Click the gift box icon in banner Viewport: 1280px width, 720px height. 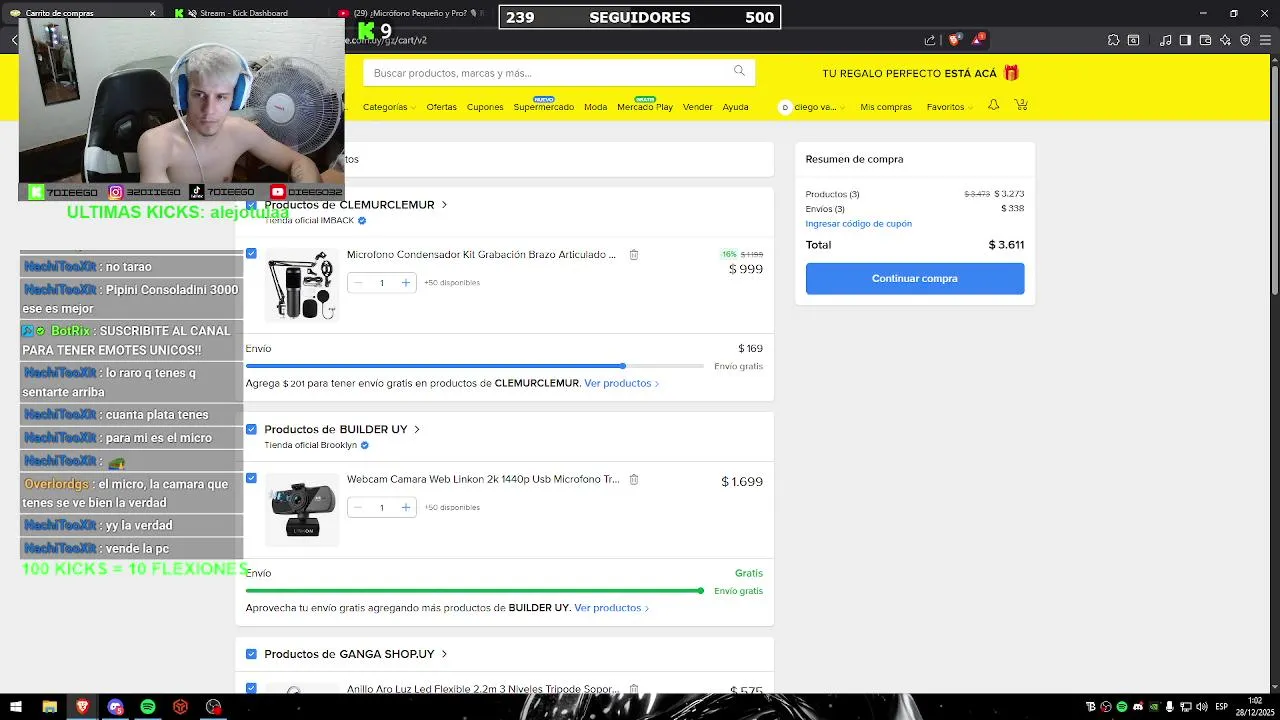click(1011, 73)
